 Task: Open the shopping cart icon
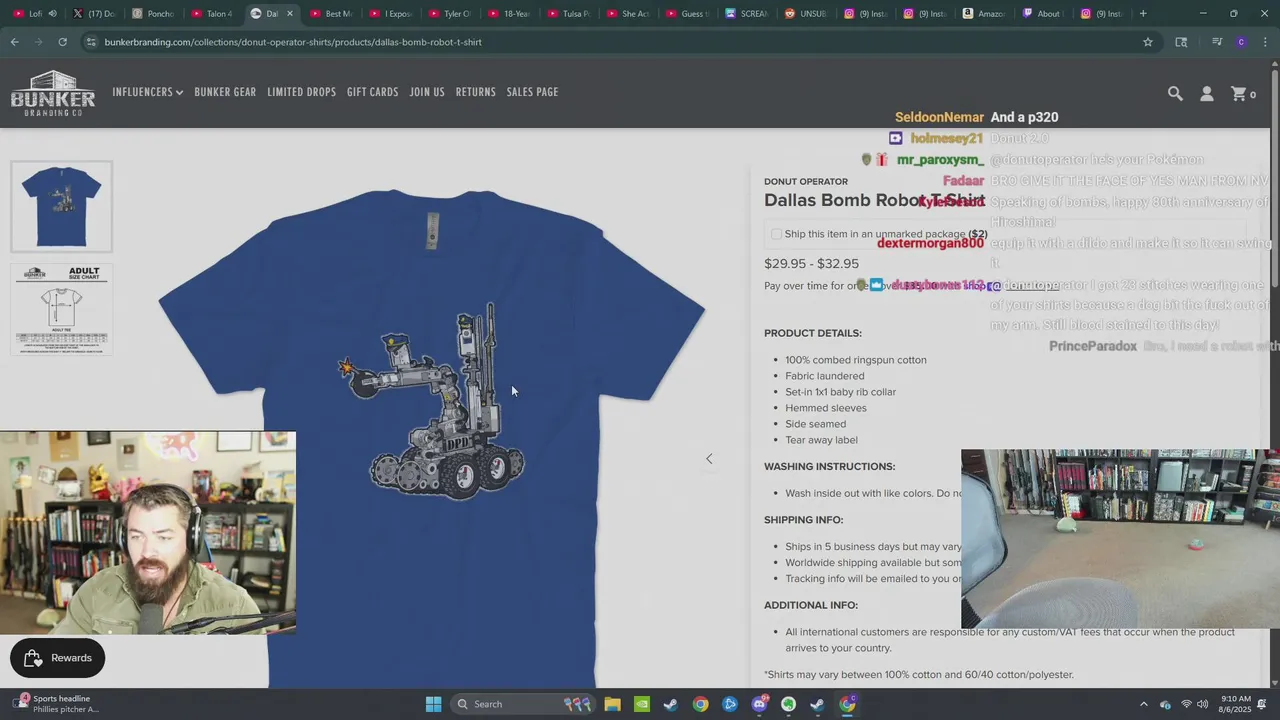tap(1240, 93)
